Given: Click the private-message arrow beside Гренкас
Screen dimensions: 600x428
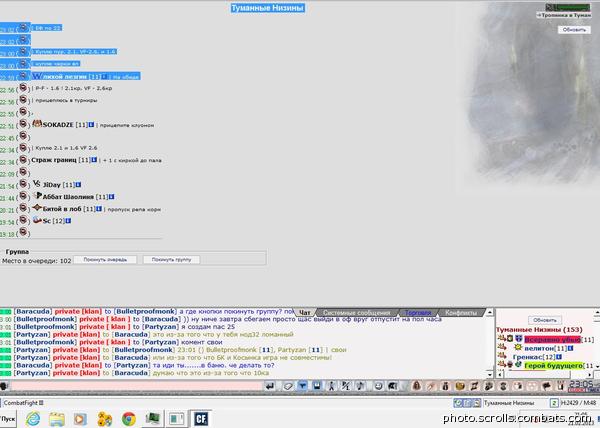Looking at the screenshot, I should coord(502,356).
